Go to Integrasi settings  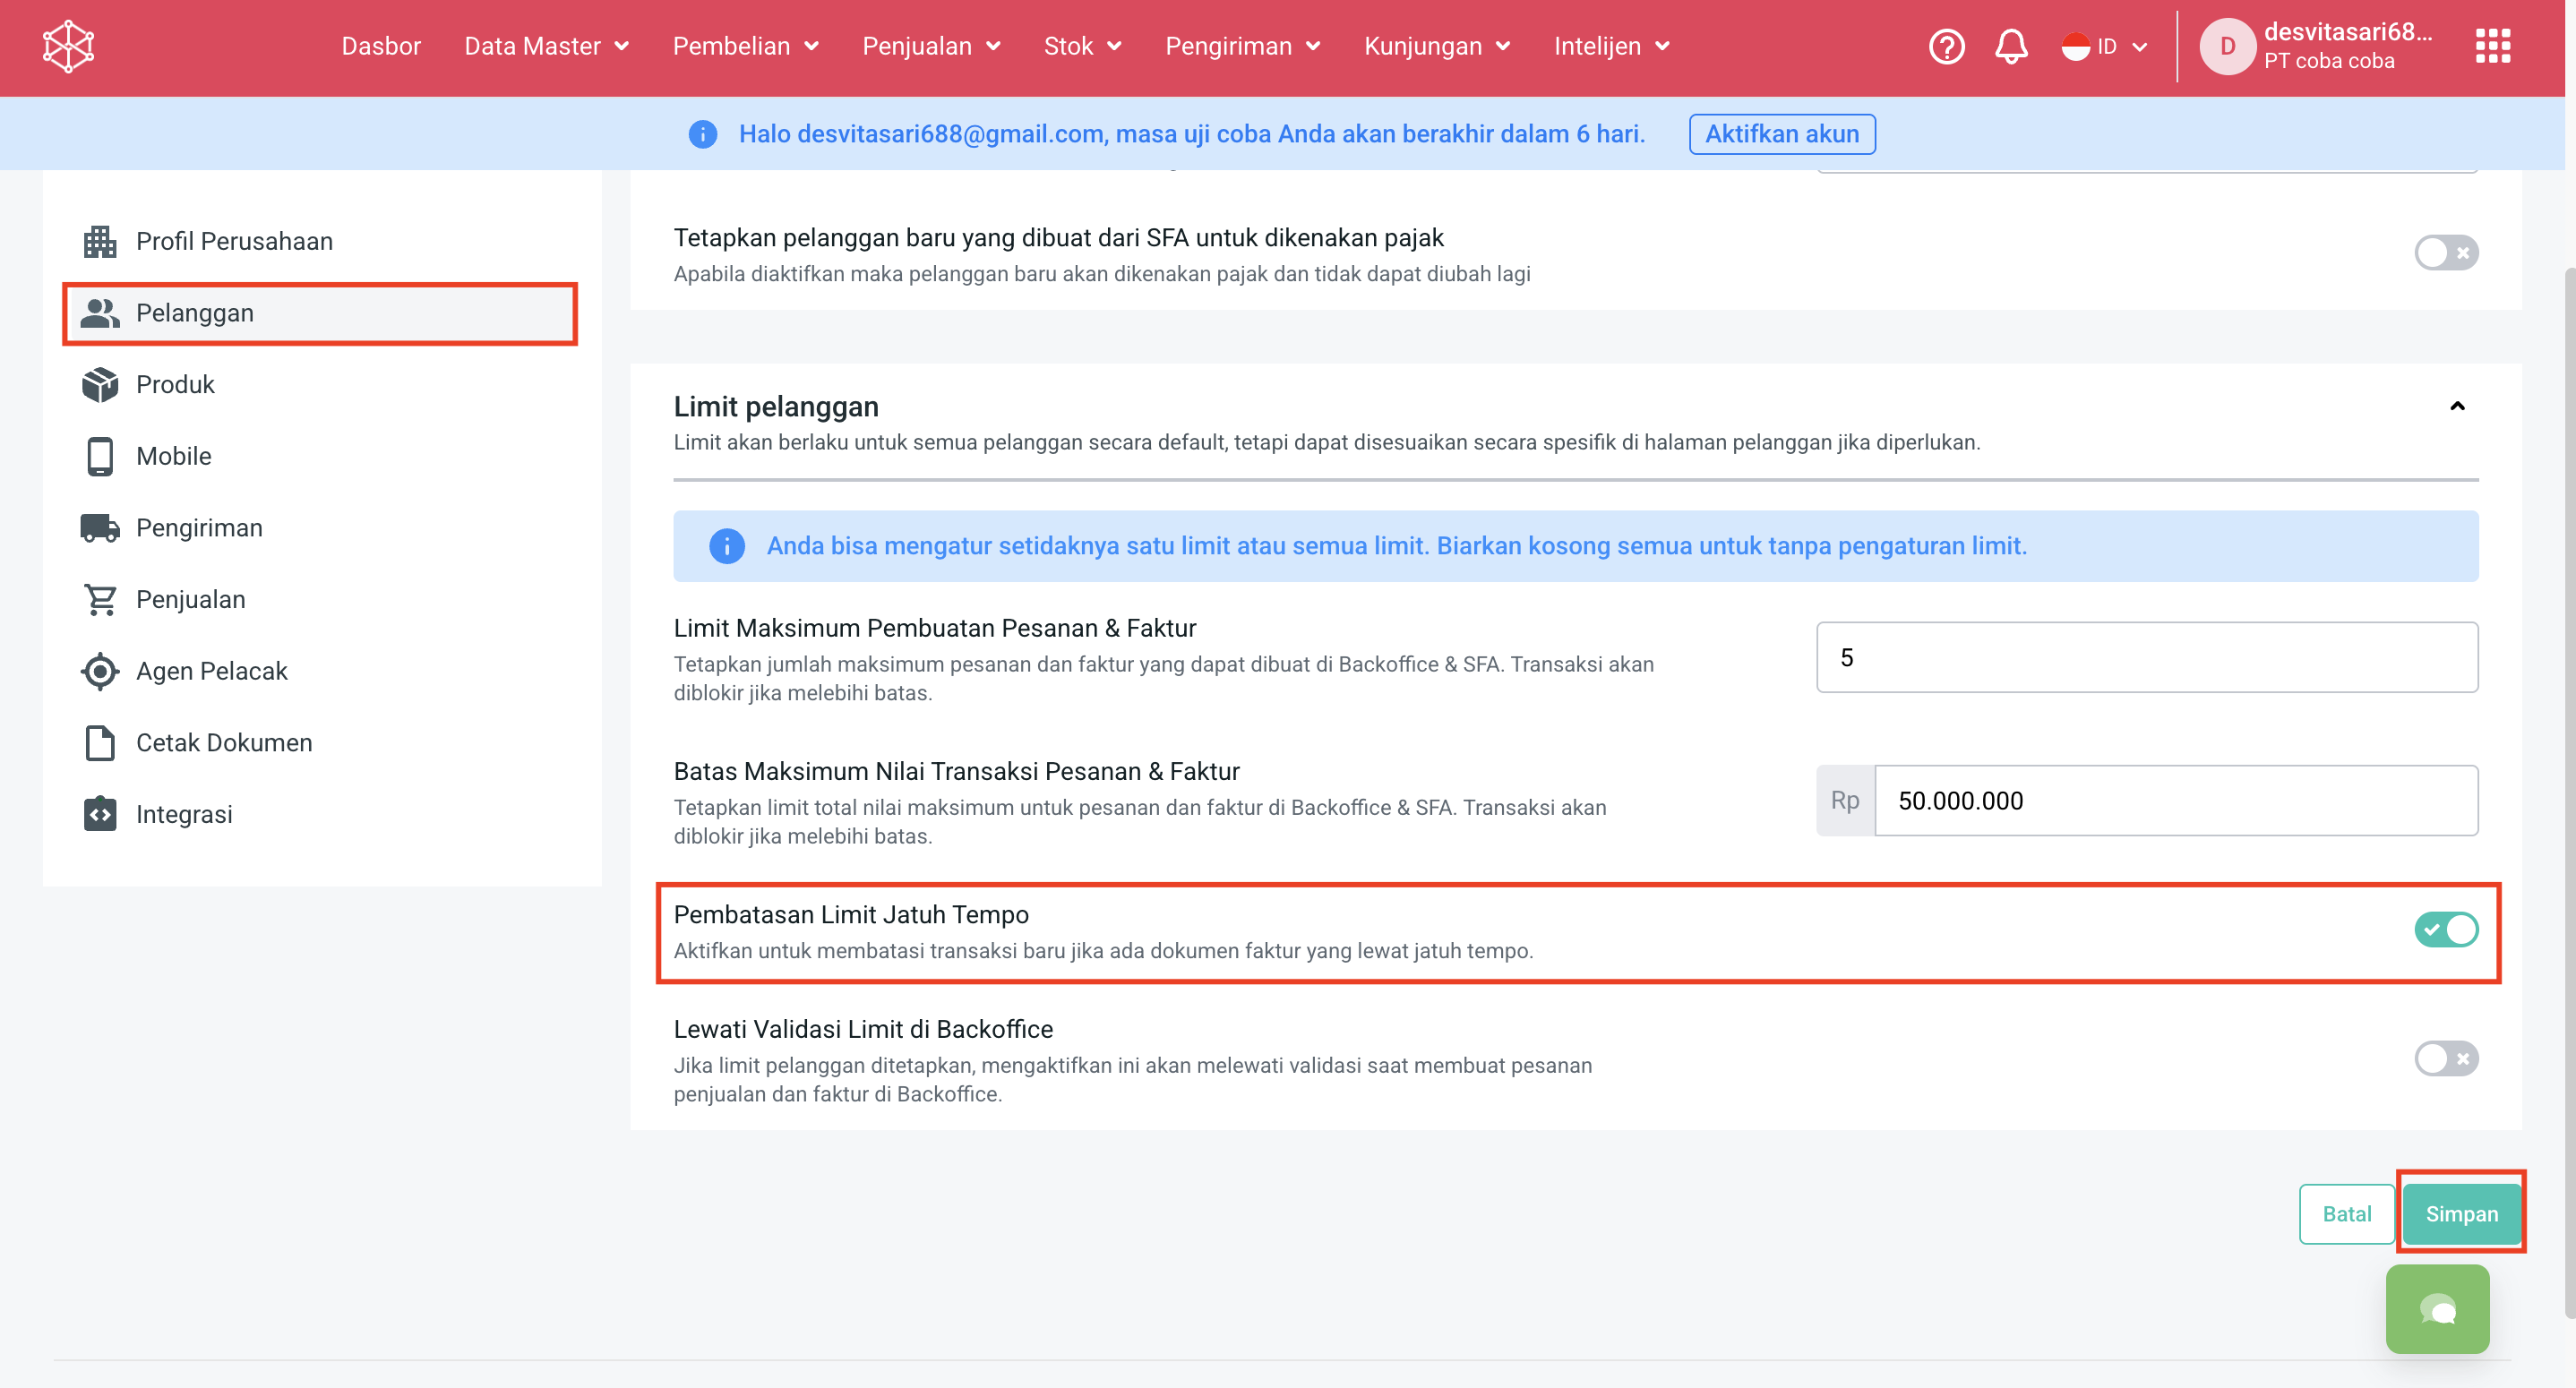184,814
